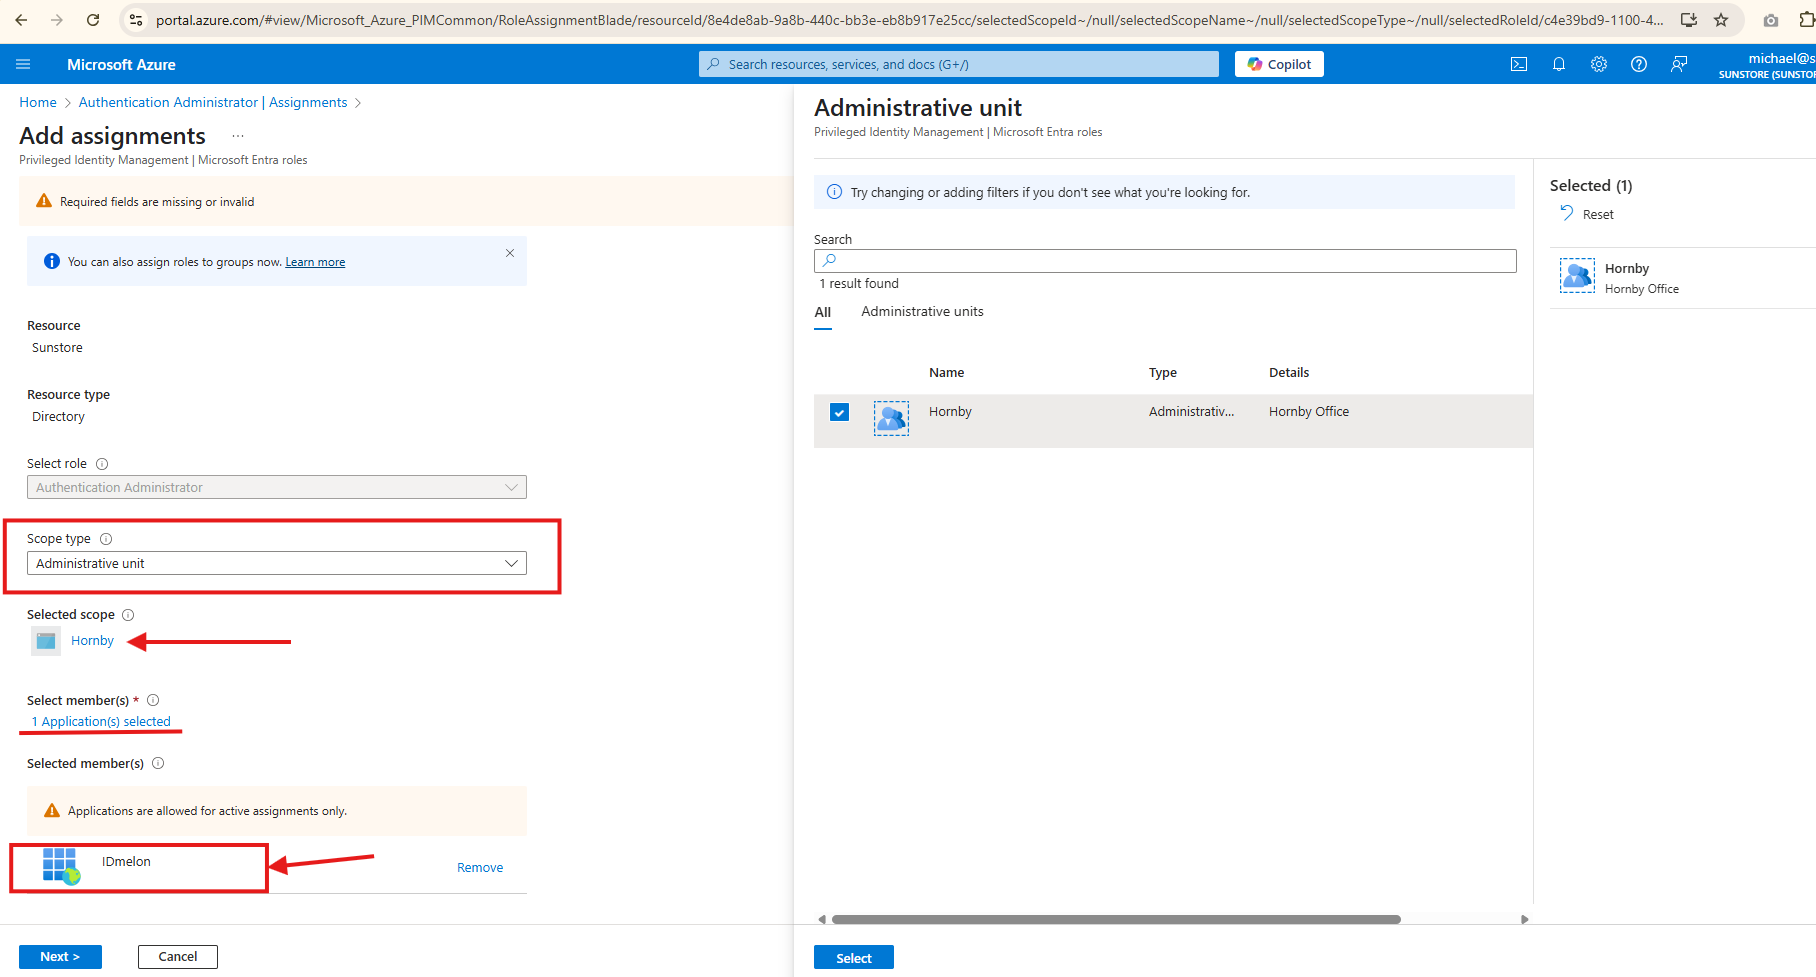The image size is (1816, 977).
Task: Click install app icon in address bar
Action: [1689, 20]
